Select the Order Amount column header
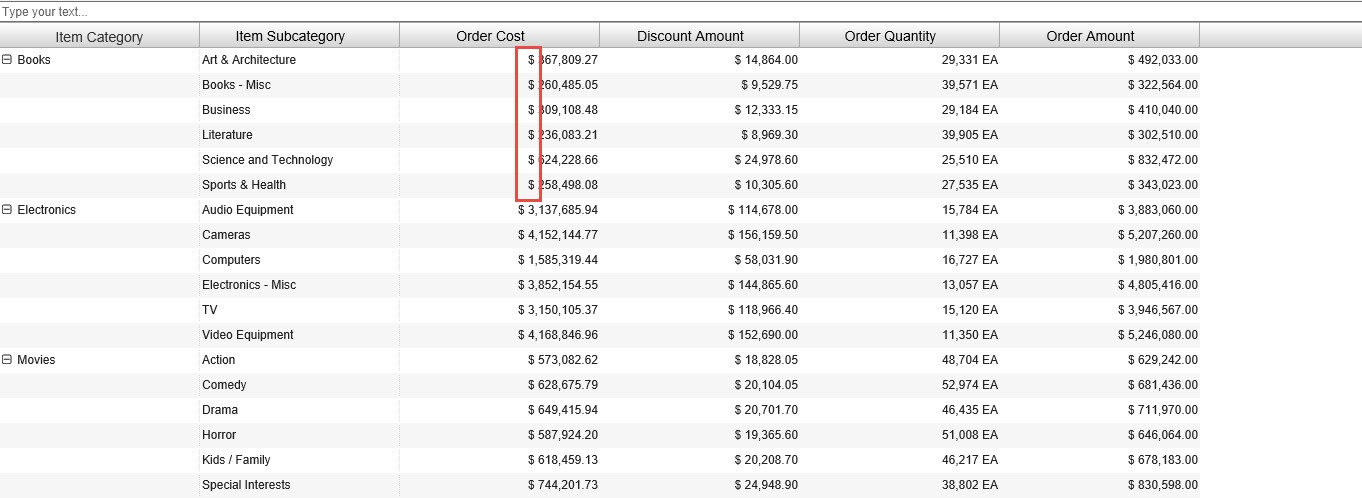 coord(1090,36)
